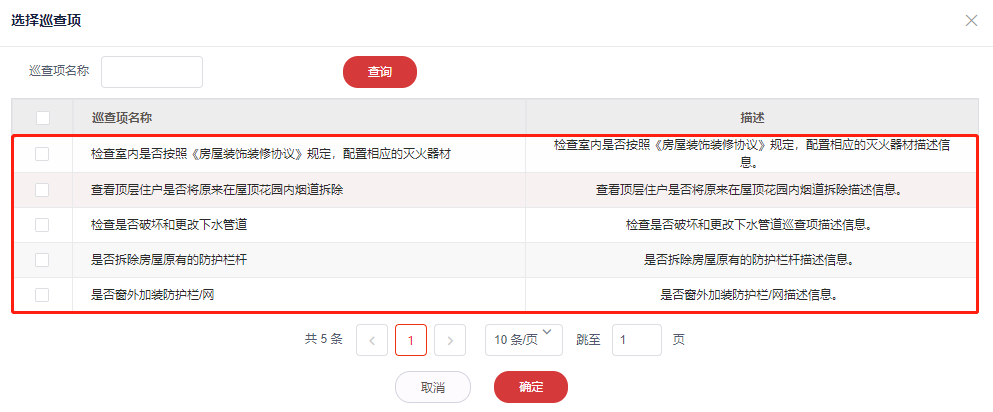Click the 查询 search button
This screenshot has width=993, height=412.
[379, 72]
